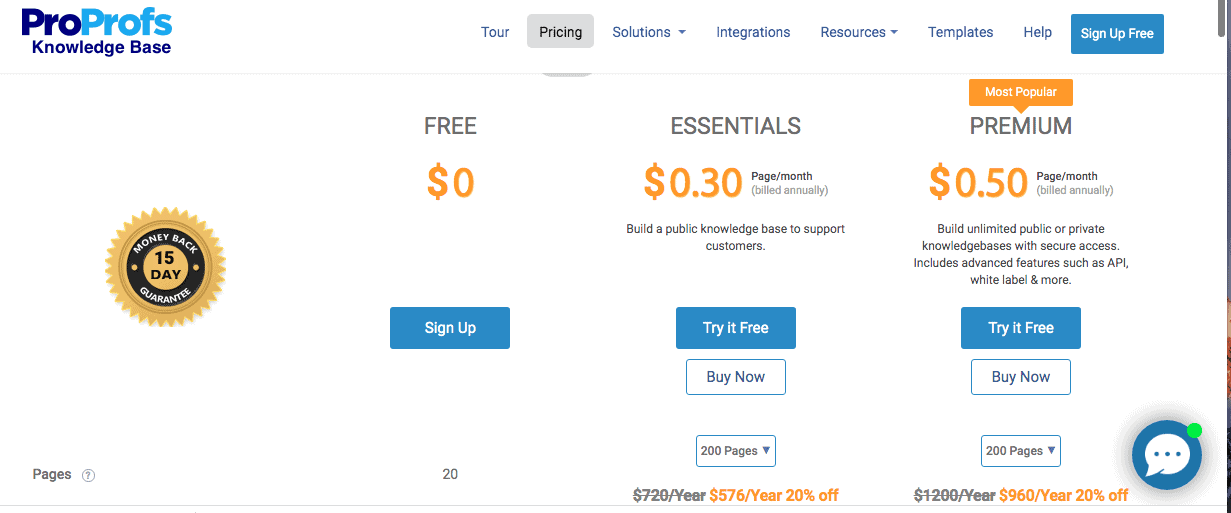Click Try it Free under Premium
1231x513 pixels.
1021,328
